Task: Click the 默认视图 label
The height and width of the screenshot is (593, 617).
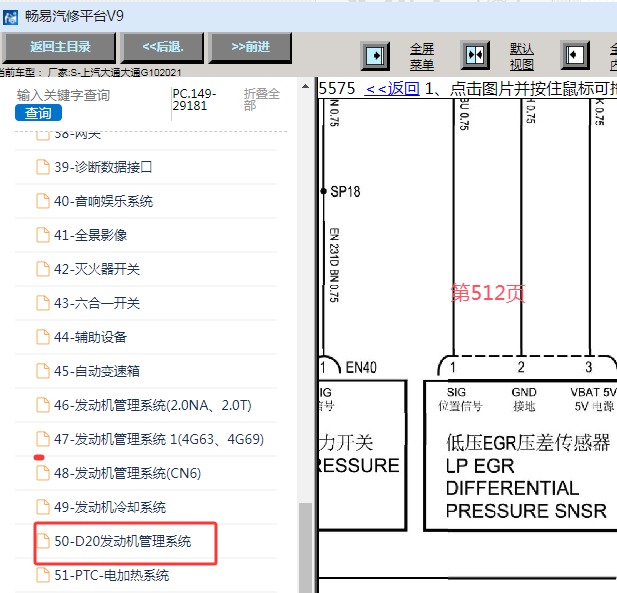Action: 522,57
